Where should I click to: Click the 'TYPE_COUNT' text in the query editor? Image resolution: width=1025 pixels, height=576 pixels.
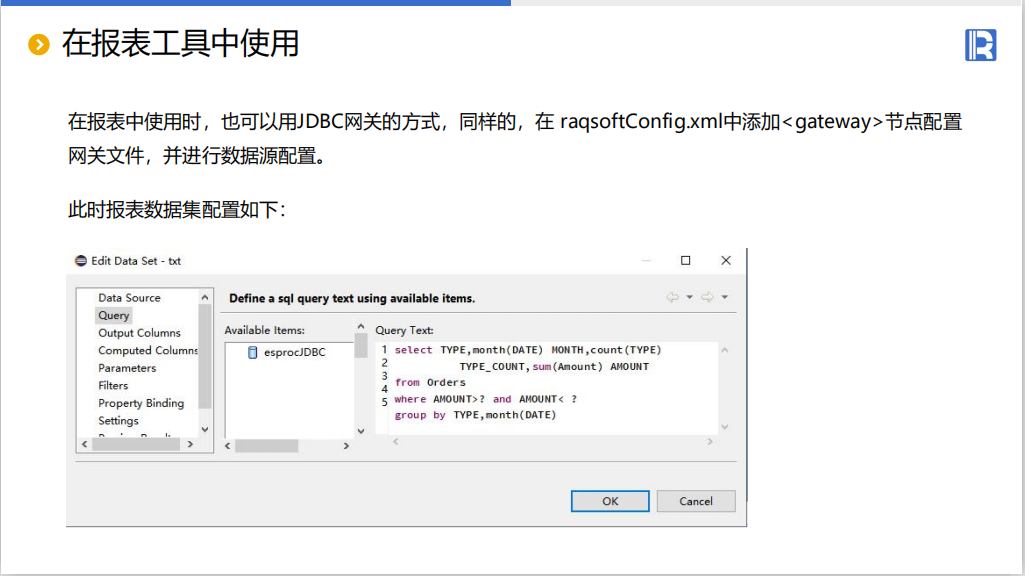tap(492, 367)
